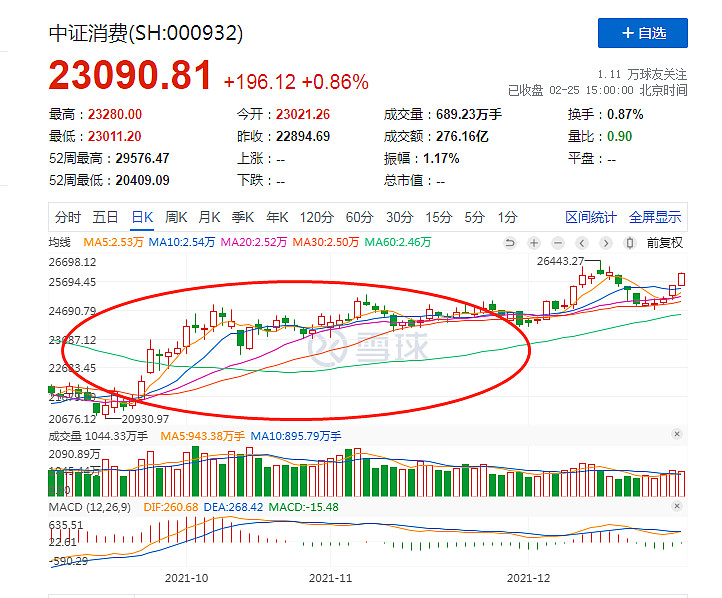Click the volume MA10:895.79万手 label

pyautogui.click(x=296, y=436)
